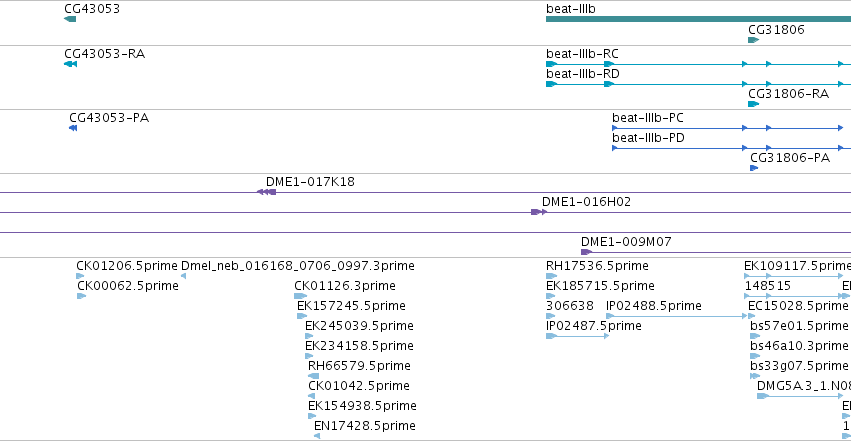The width and height of the screenshot is (851, 441).
Task: Select the CK01126.3prime arrow glyph
Action: (x=301, y=296)
